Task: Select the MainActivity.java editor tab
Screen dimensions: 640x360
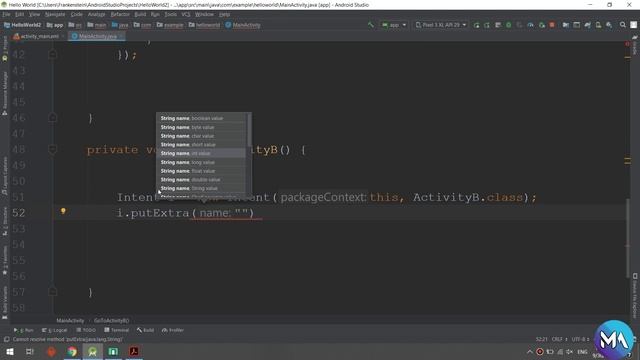Action: pyautogui.click(x=97, y=36)
